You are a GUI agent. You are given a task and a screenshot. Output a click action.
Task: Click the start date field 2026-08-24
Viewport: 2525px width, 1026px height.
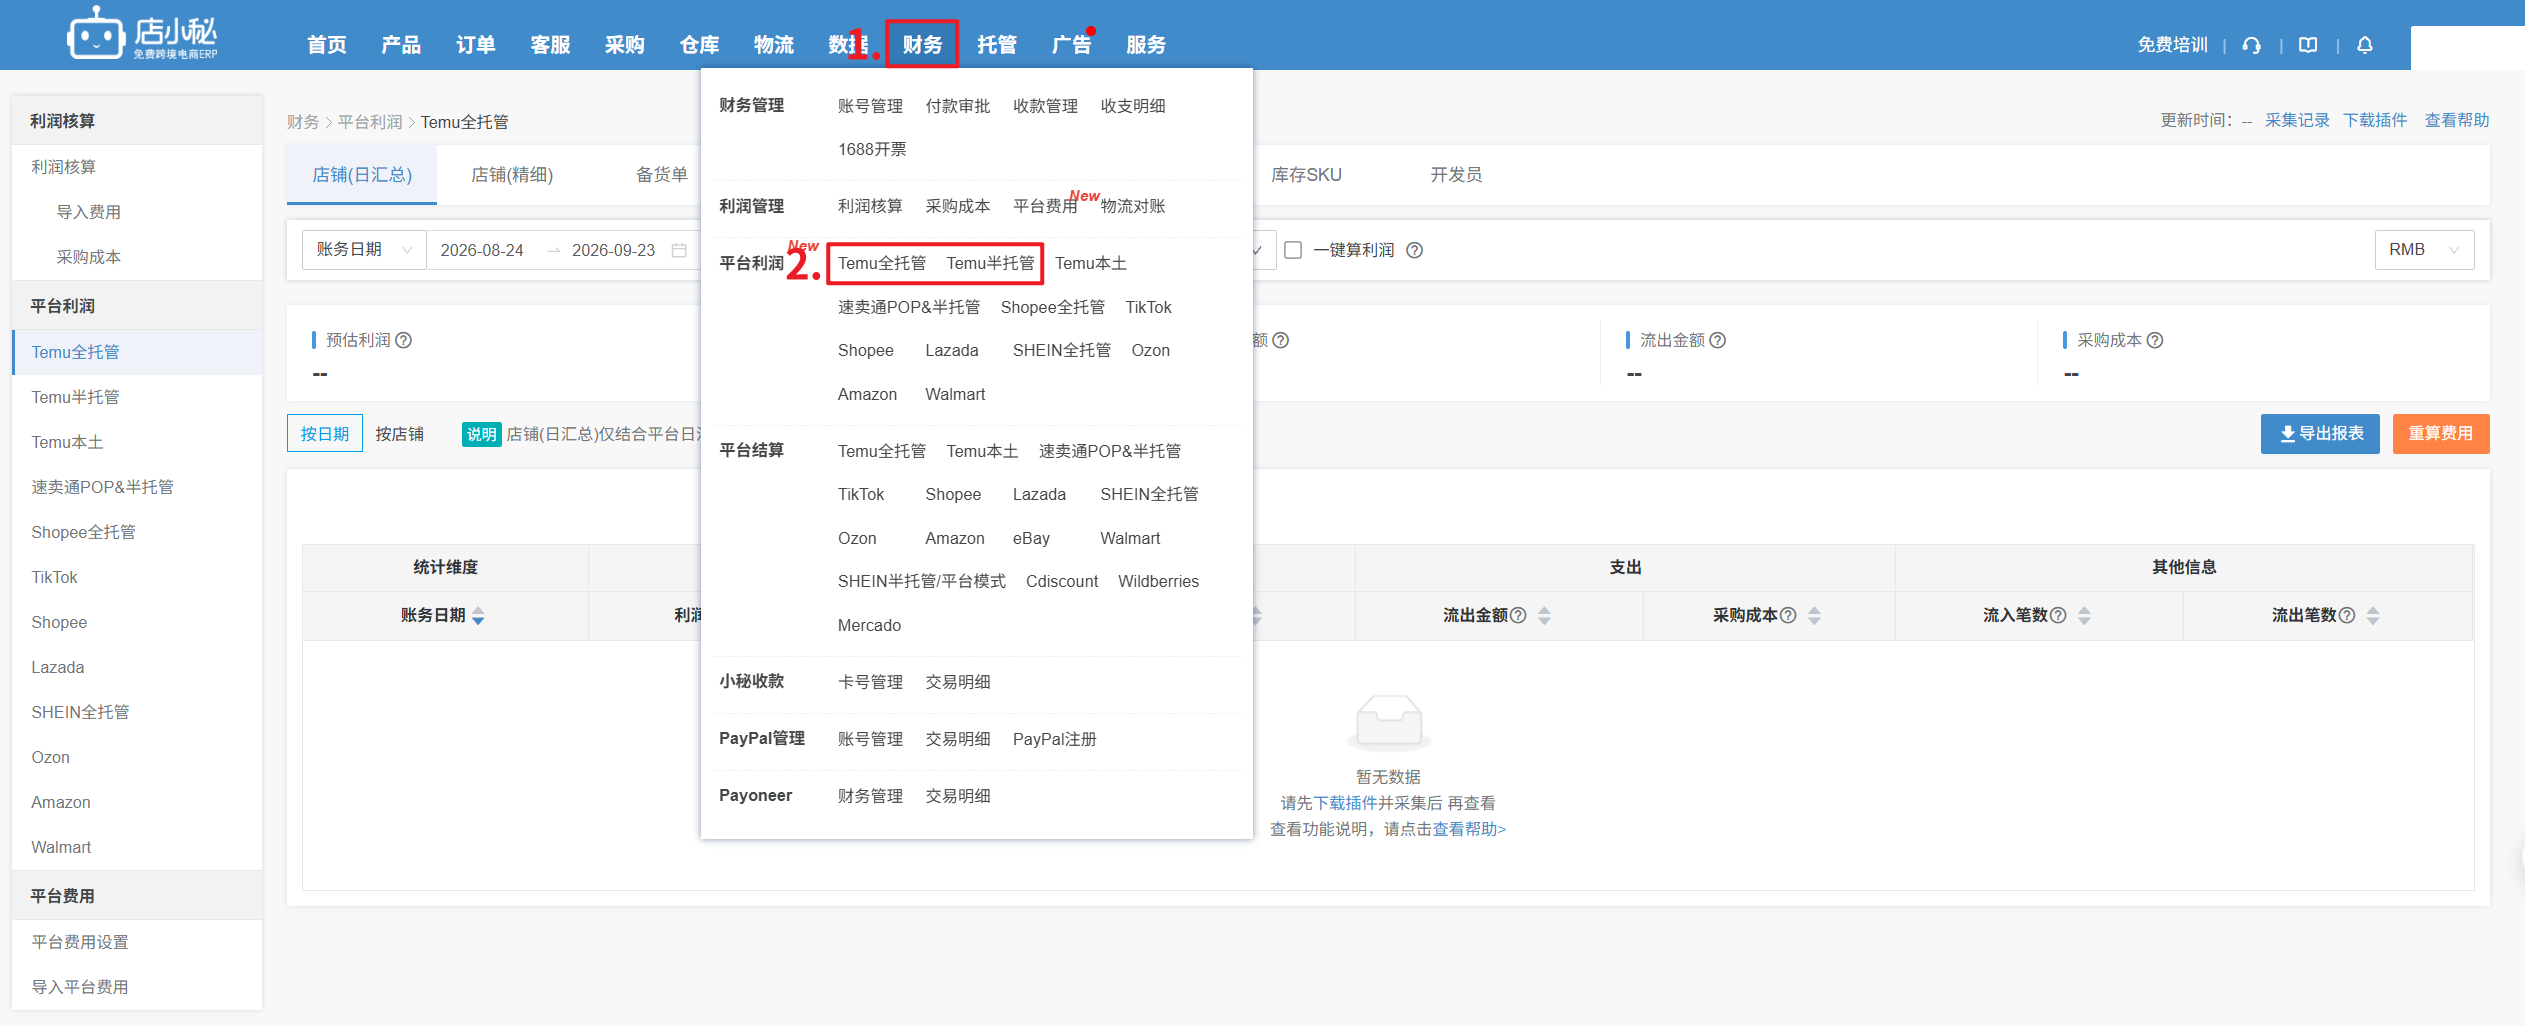[482, 250]
